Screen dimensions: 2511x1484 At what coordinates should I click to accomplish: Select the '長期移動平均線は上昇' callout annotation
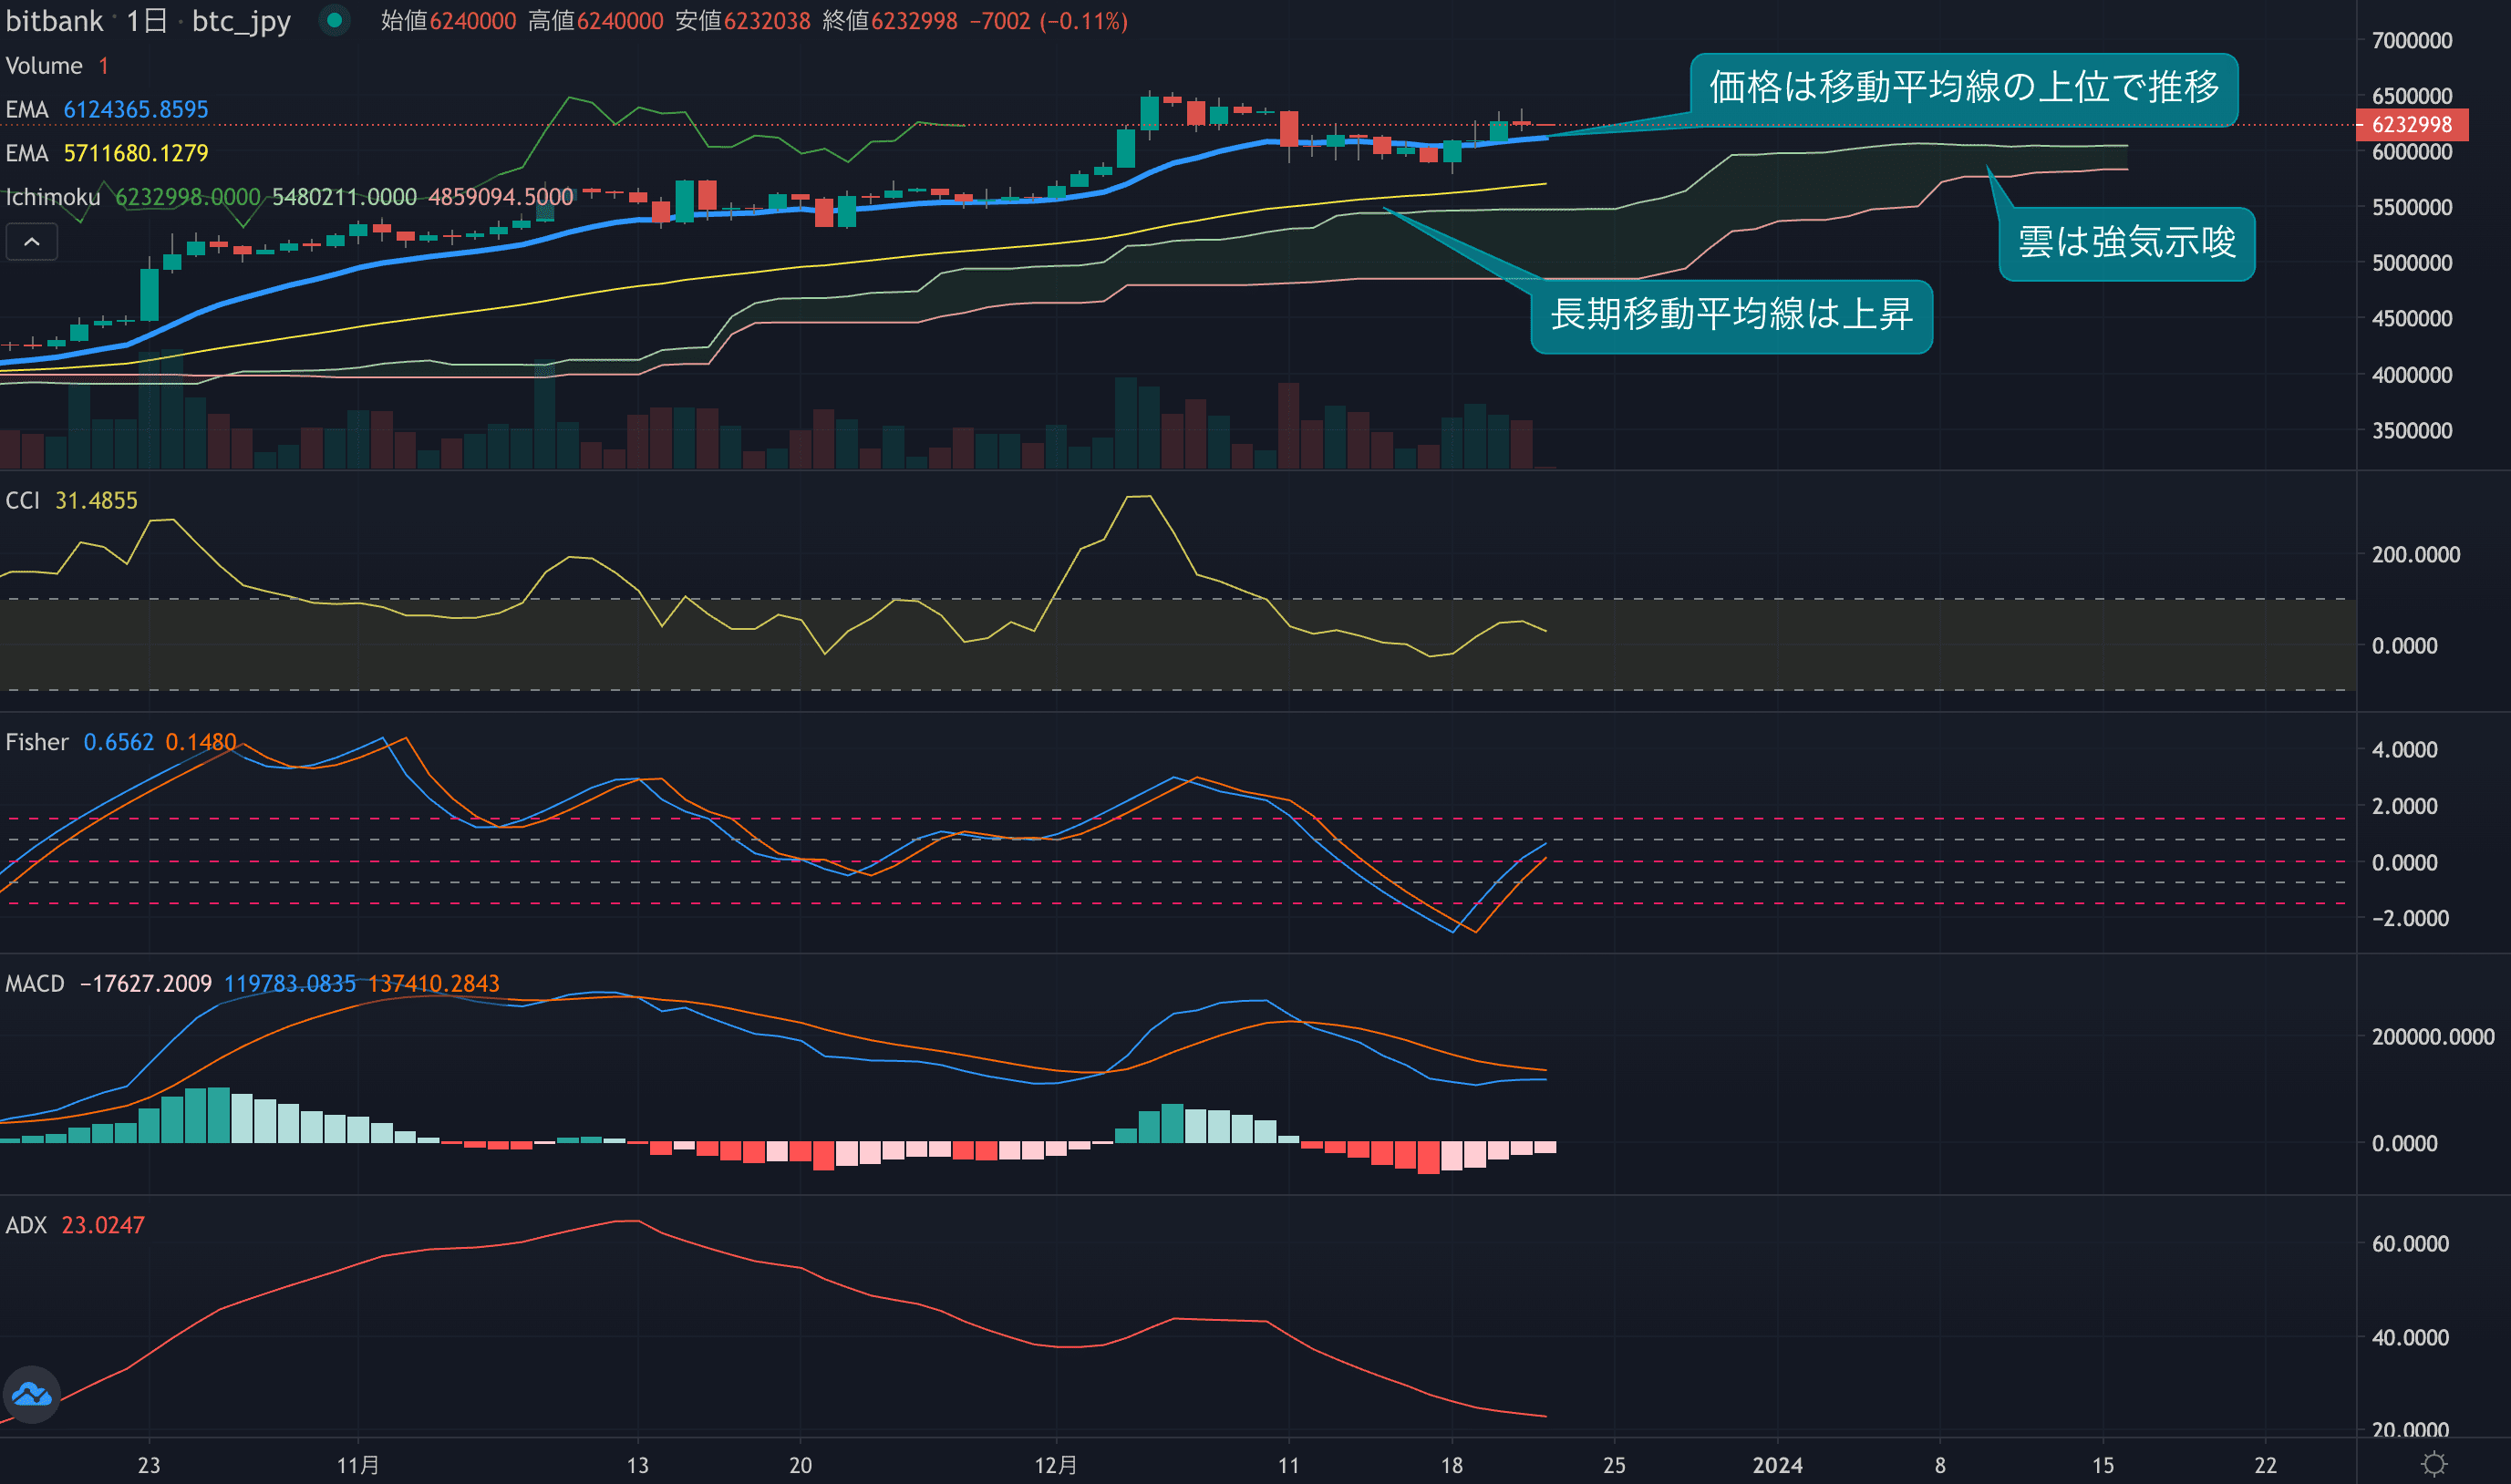pos(1731,315)
